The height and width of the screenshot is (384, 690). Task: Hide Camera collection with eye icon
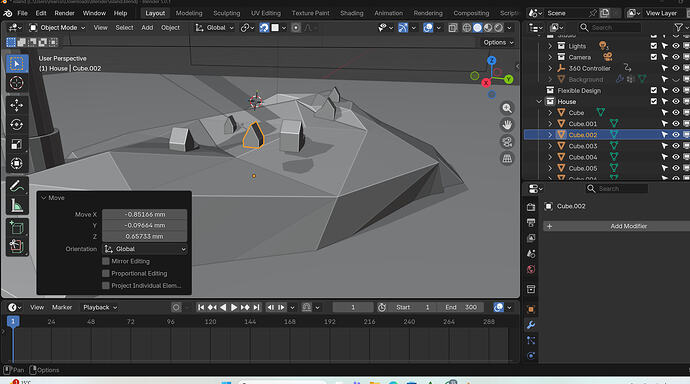pyautogui.click(x=675, y=57)
